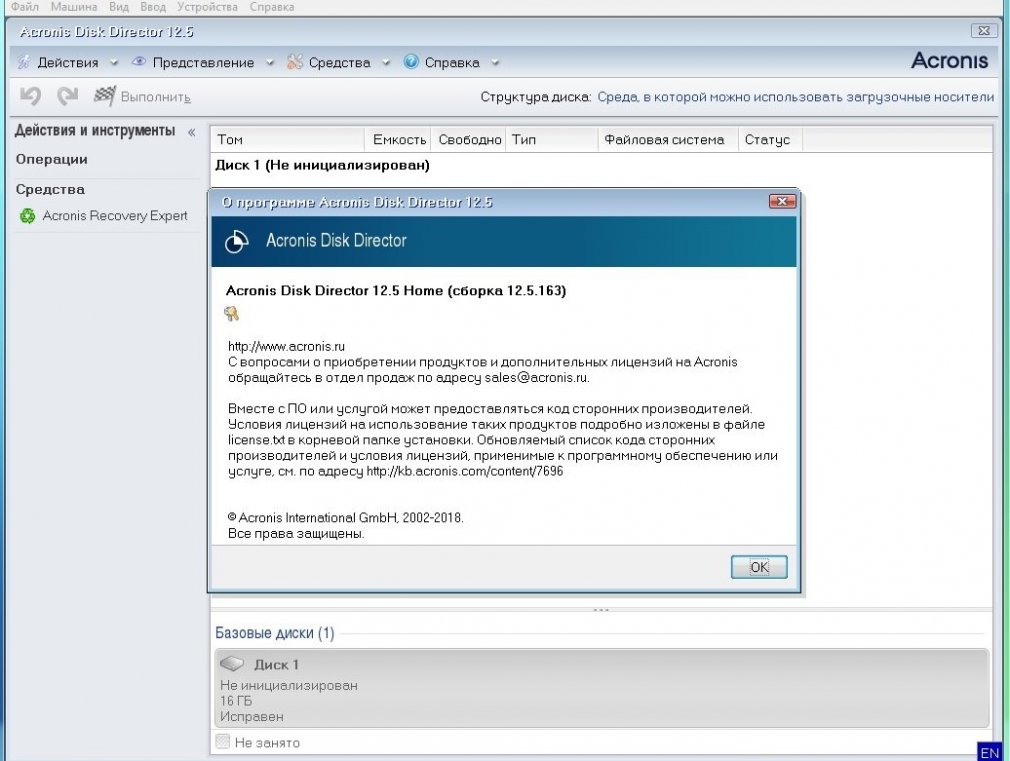Image resolution: width=1010 pixels, height=761 pixels.
Task: Click the kb.acronis.com/content/7696 address text
Action: tap(464, 471)
